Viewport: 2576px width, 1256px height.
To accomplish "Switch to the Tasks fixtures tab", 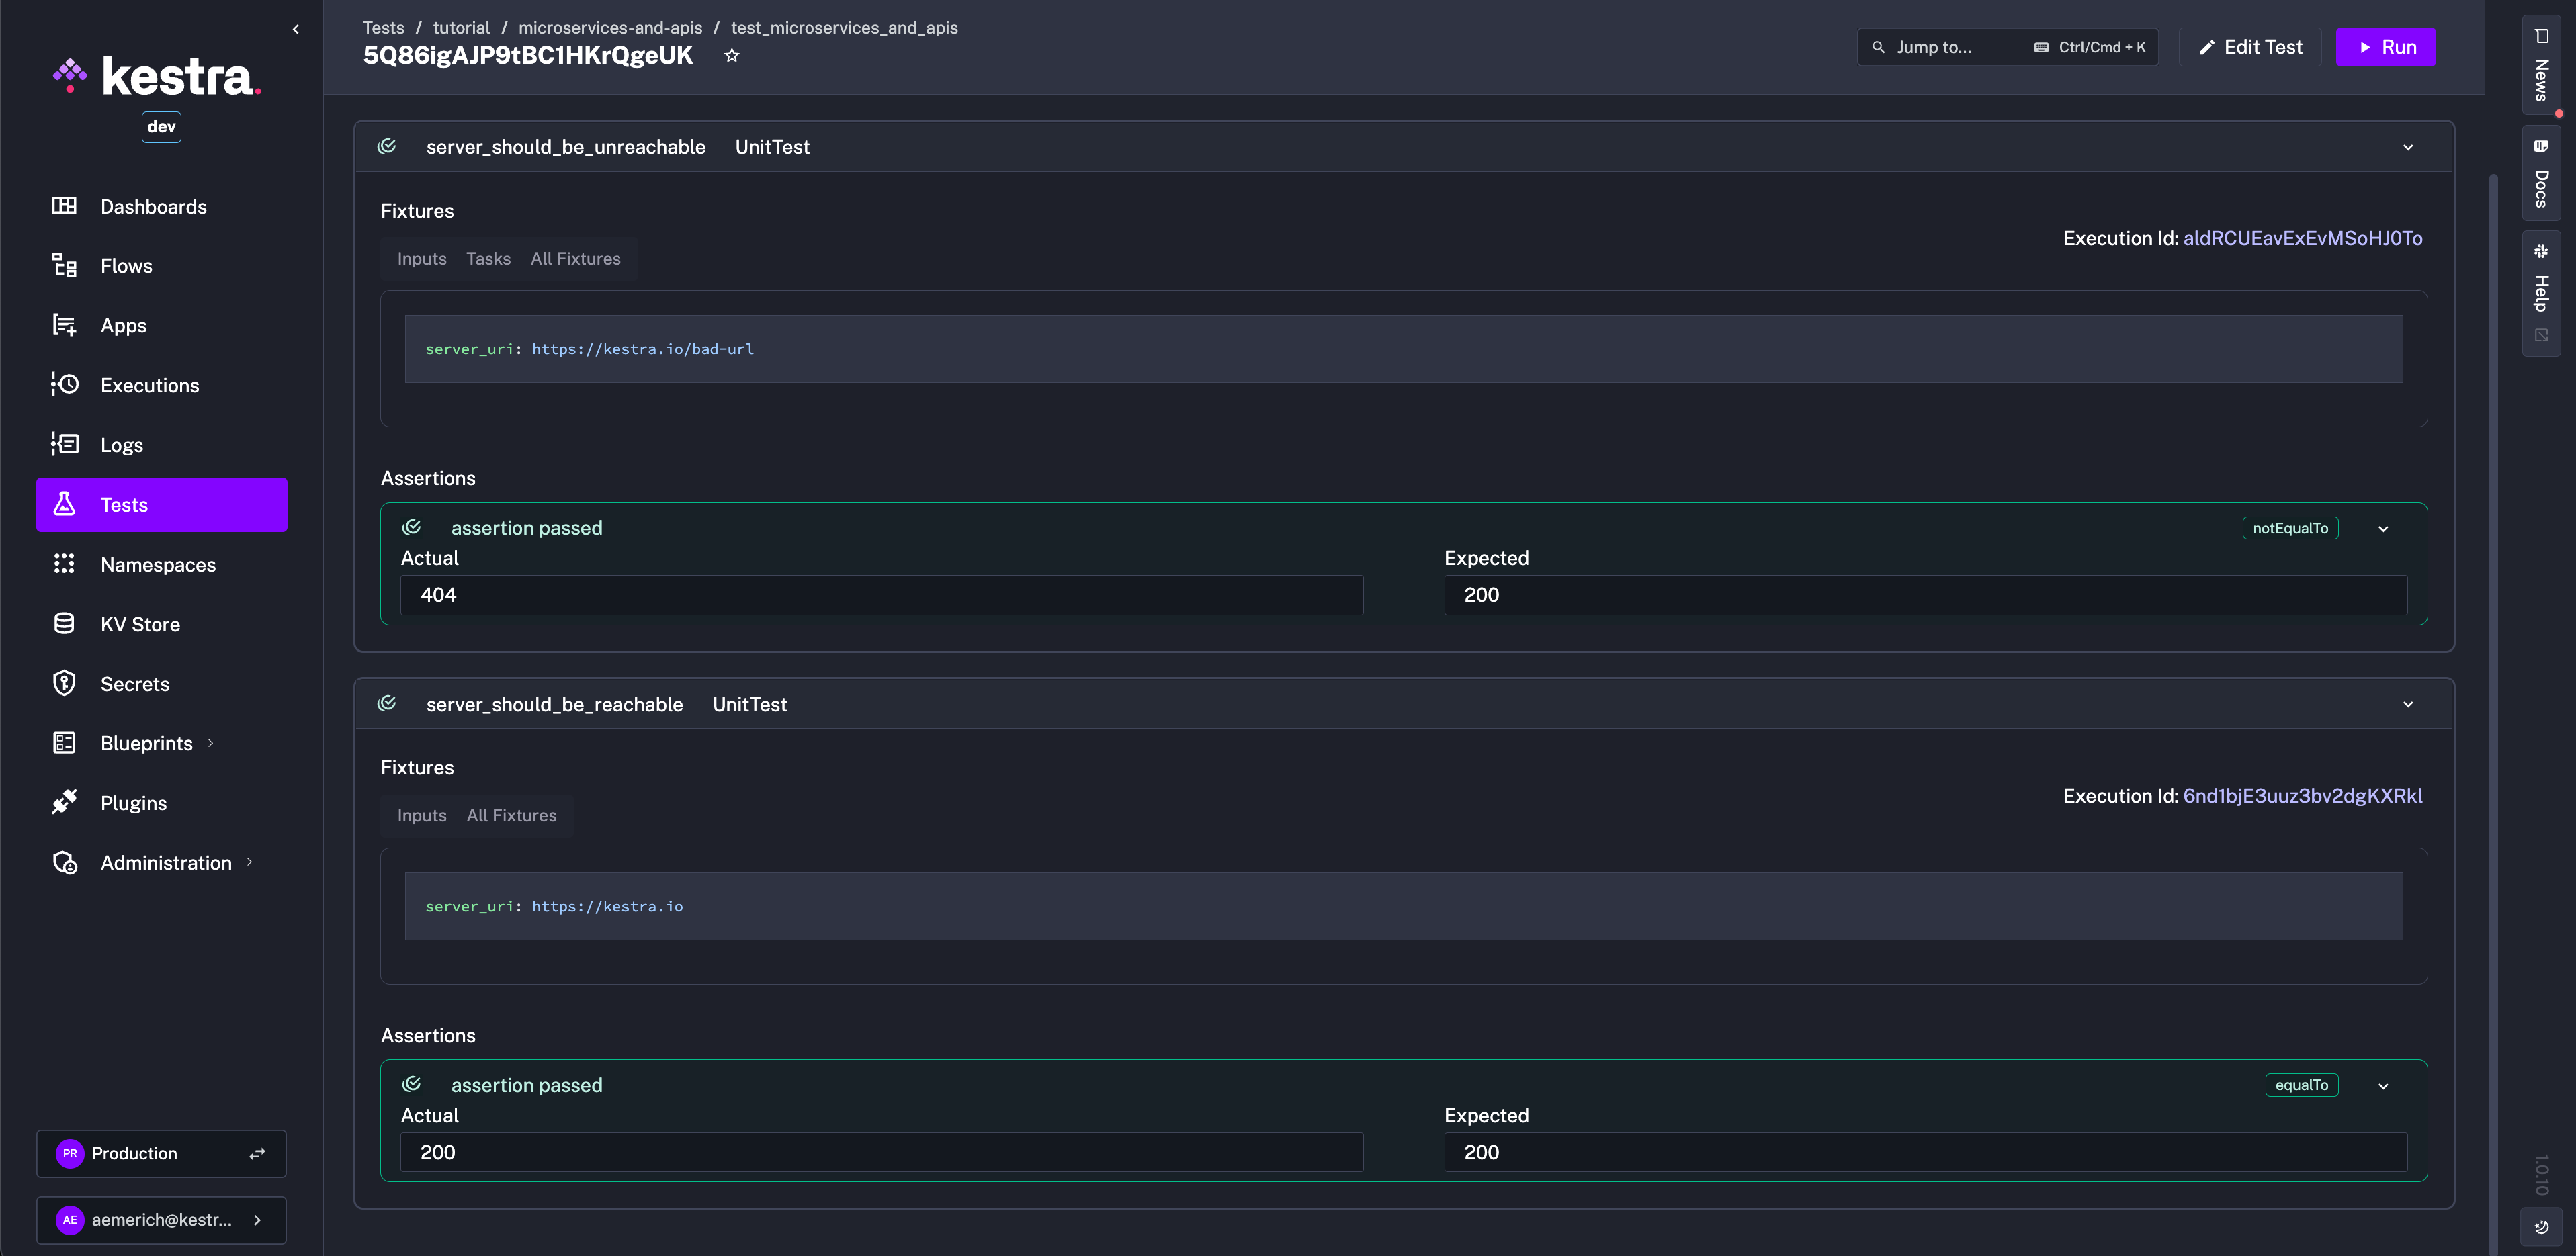I will click(x=488, y=258).
